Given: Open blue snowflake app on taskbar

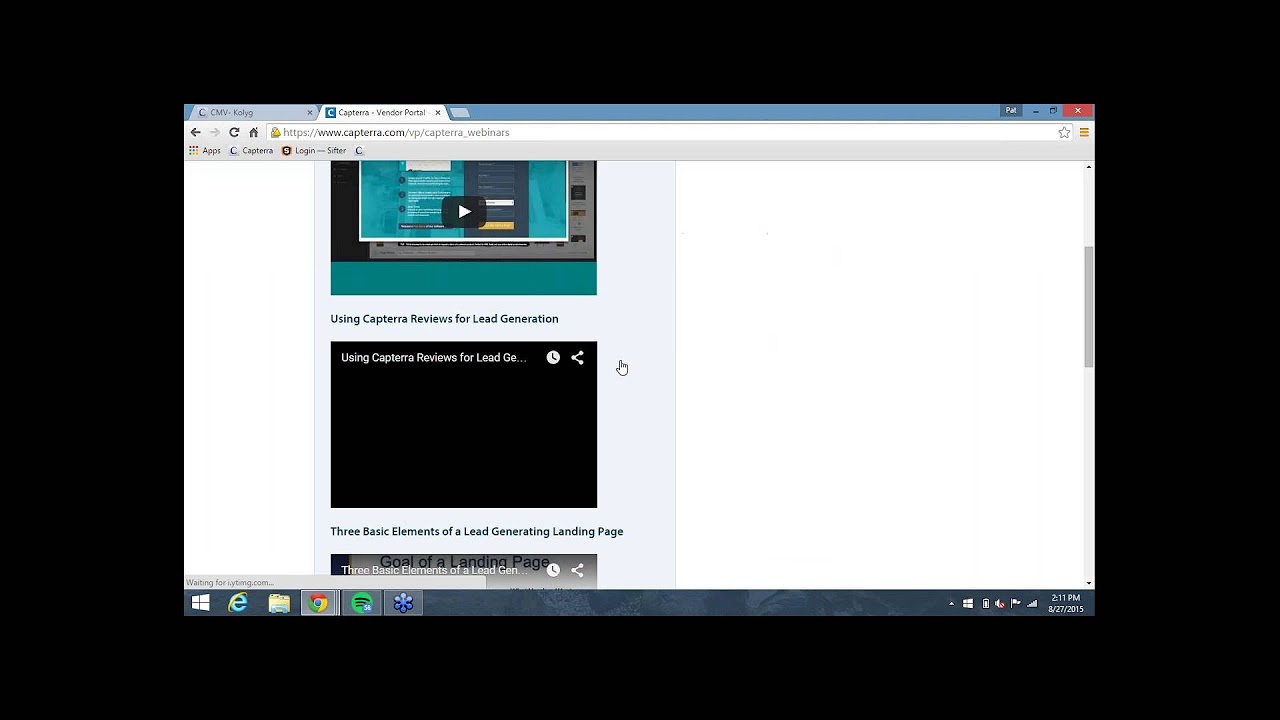Looking at the screenshot, I should (403, 603).
